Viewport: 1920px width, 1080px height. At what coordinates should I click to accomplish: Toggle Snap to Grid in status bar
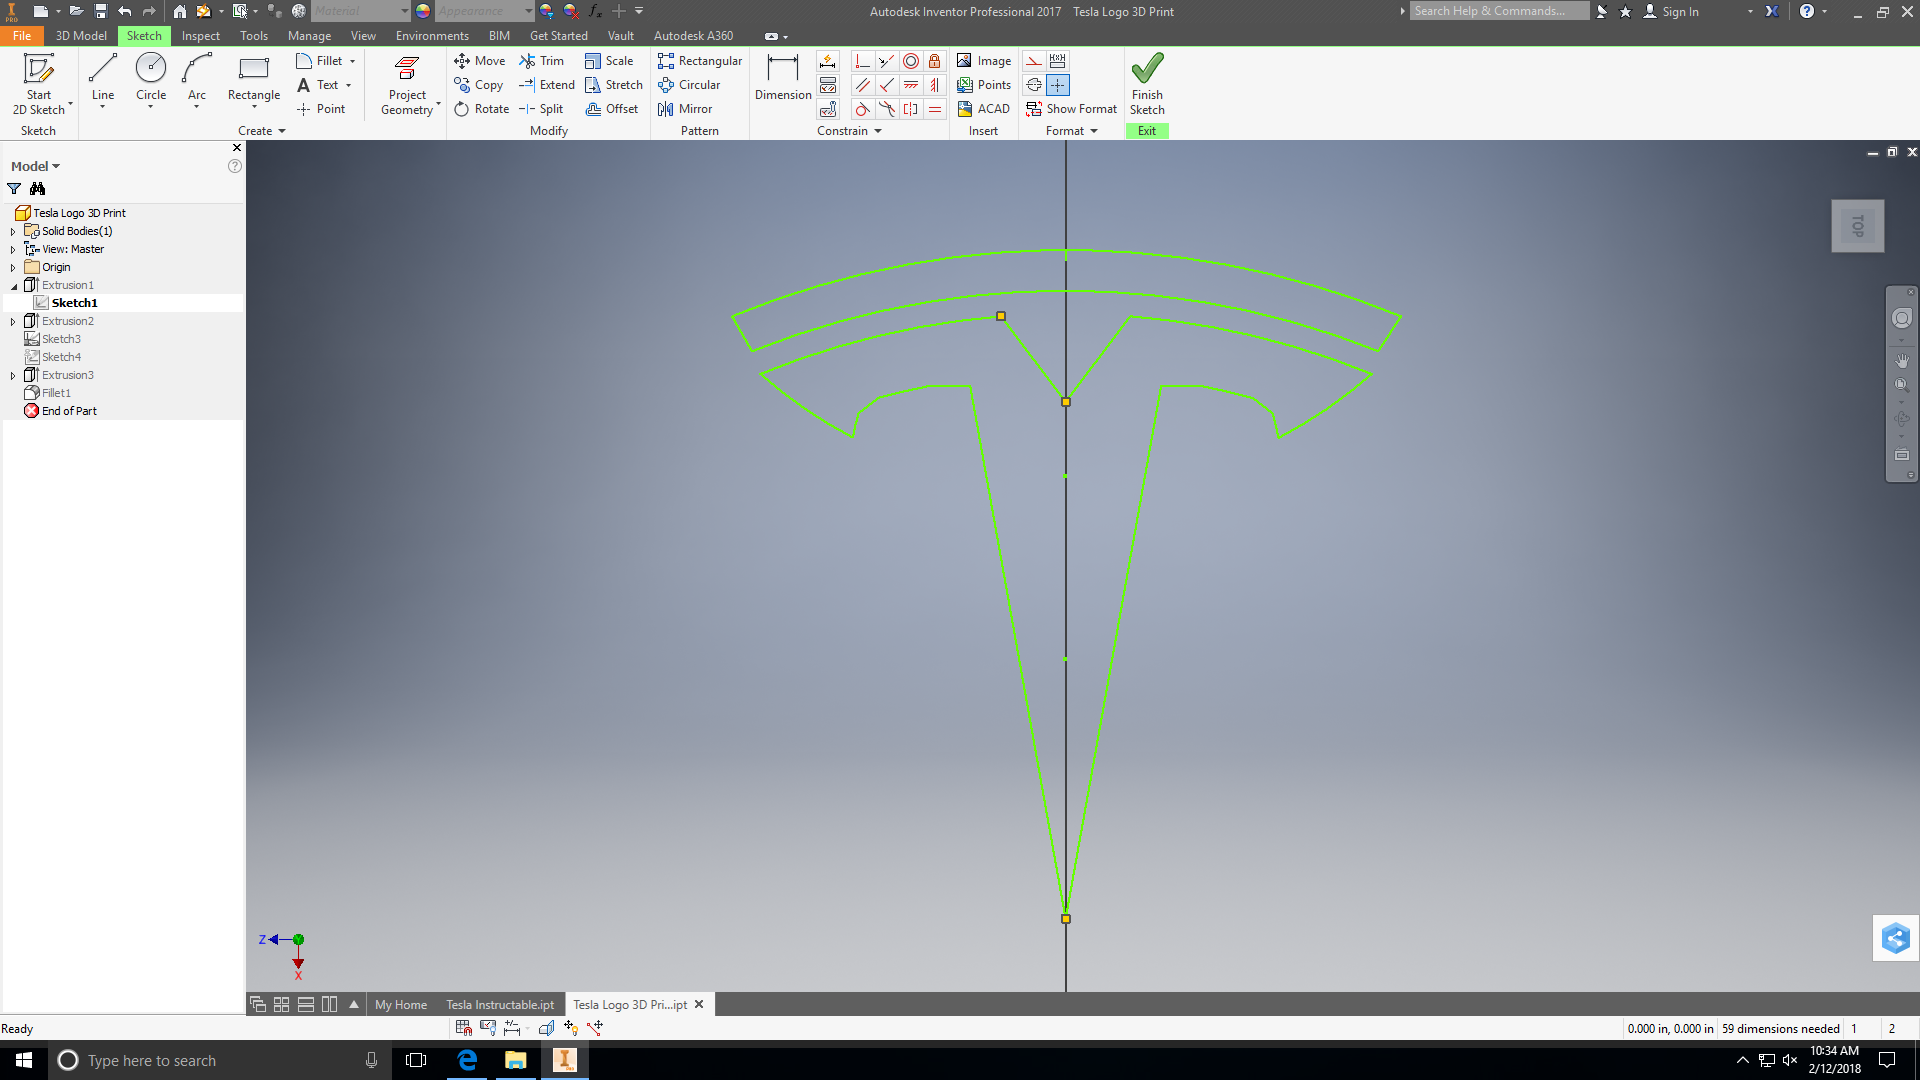464,1028
